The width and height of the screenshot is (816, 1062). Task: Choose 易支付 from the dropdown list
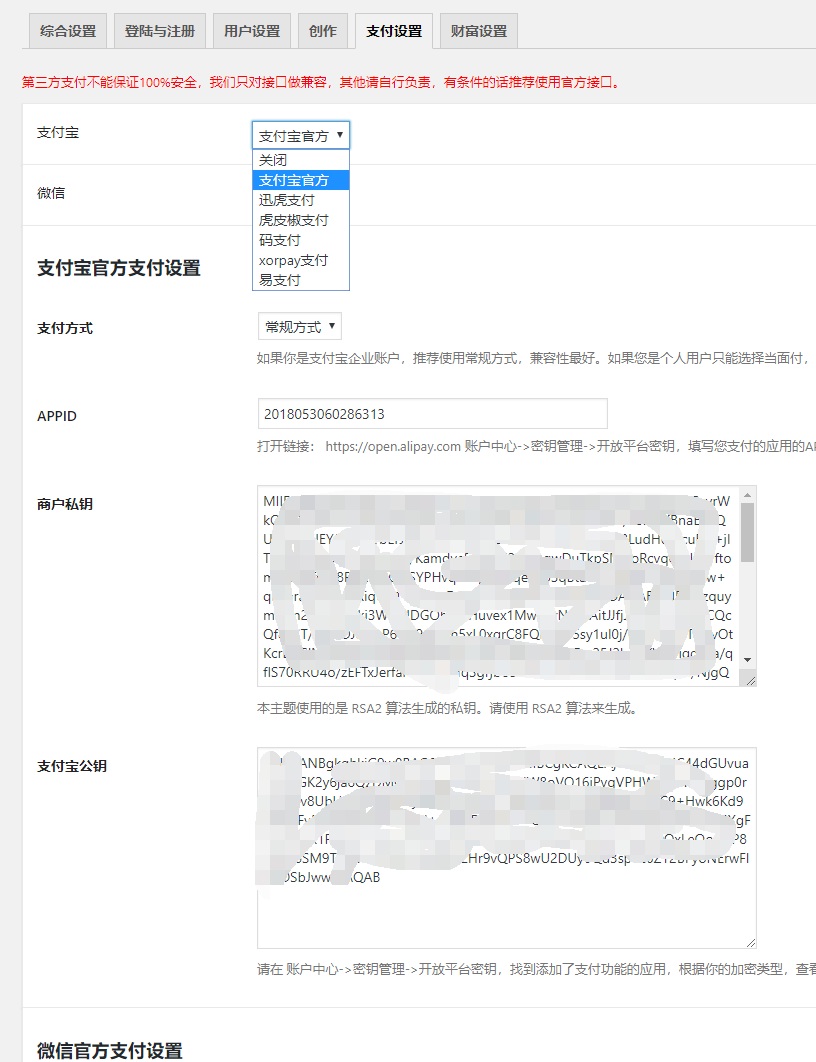301,280
